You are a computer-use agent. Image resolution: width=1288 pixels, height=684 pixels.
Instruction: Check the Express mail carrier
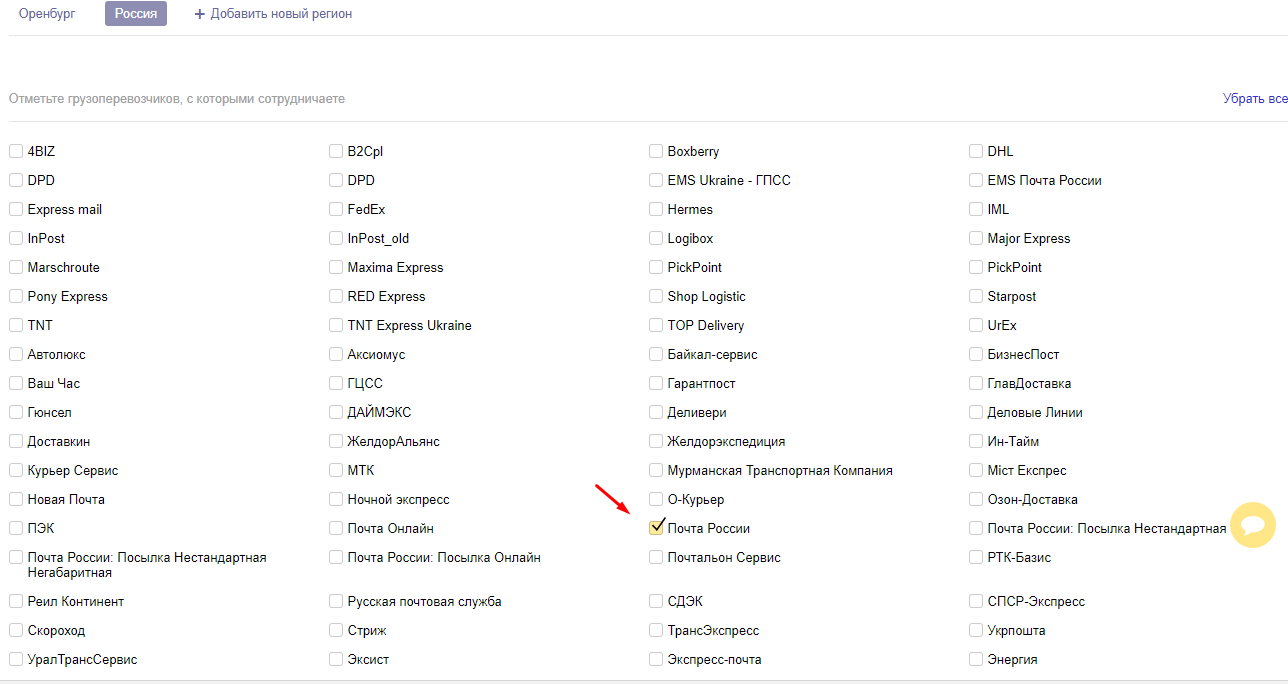(x=16, y=209)
